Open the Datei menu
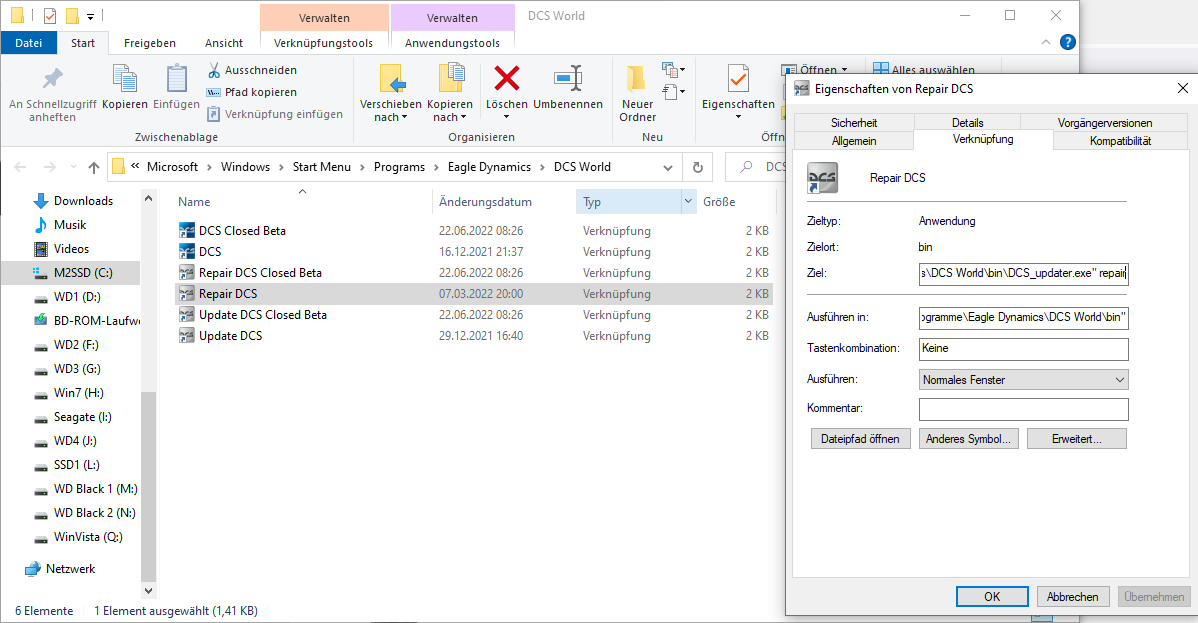 tap(29, 43)
